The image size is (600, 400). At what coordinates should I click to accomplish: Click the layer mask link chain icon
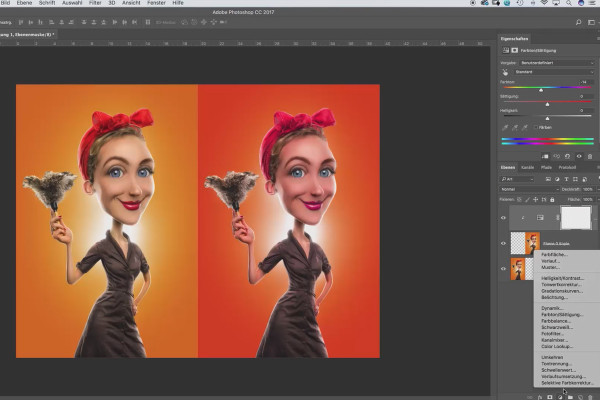pos(558,217)
